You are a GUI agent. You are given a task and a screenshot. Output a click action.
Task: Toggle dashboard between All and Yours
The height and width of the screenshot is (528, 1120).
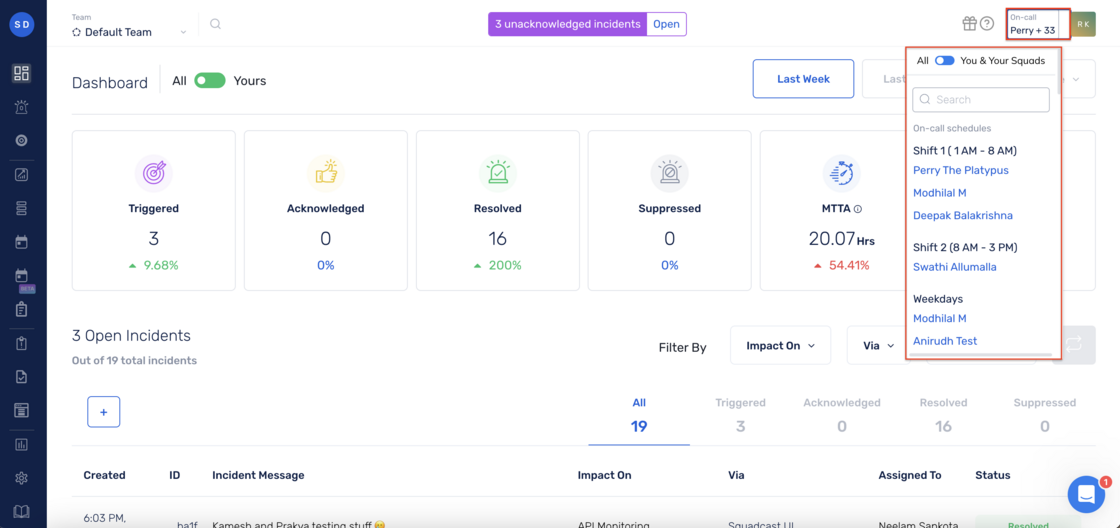pos(210,81)
